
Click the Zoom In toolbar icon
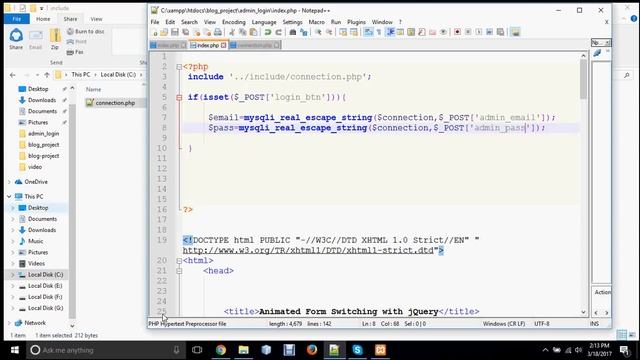pos(318,32)
